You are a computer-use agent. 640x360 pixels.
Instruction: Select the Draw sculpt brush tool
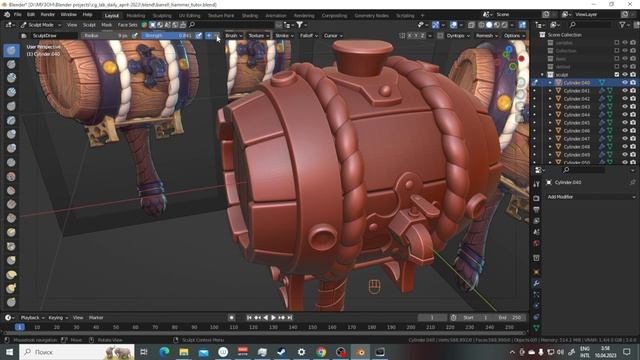[11, 50]
